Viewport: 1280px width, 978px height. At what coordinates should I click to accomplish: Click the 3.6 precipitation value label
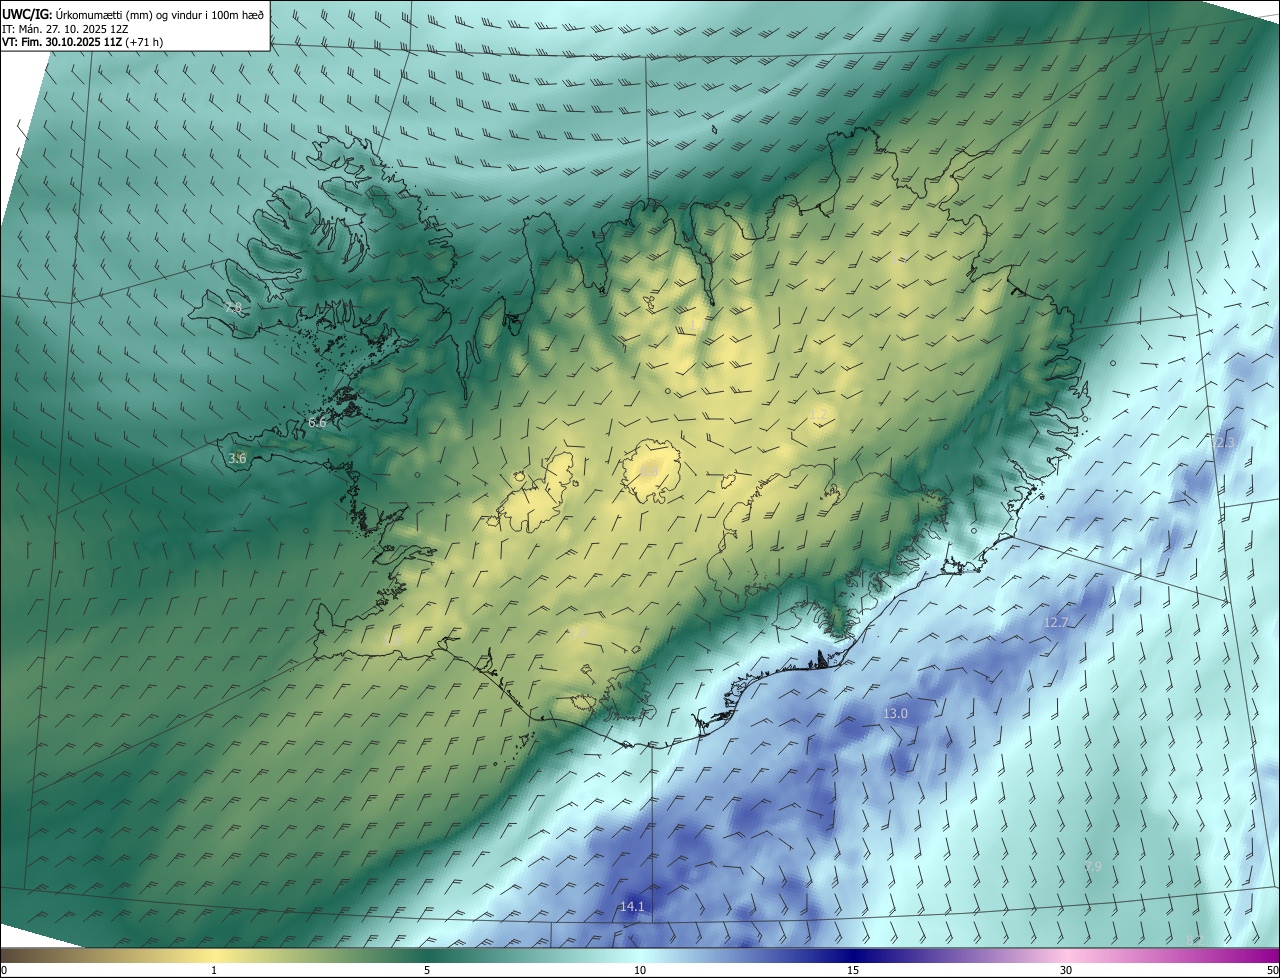237,459
